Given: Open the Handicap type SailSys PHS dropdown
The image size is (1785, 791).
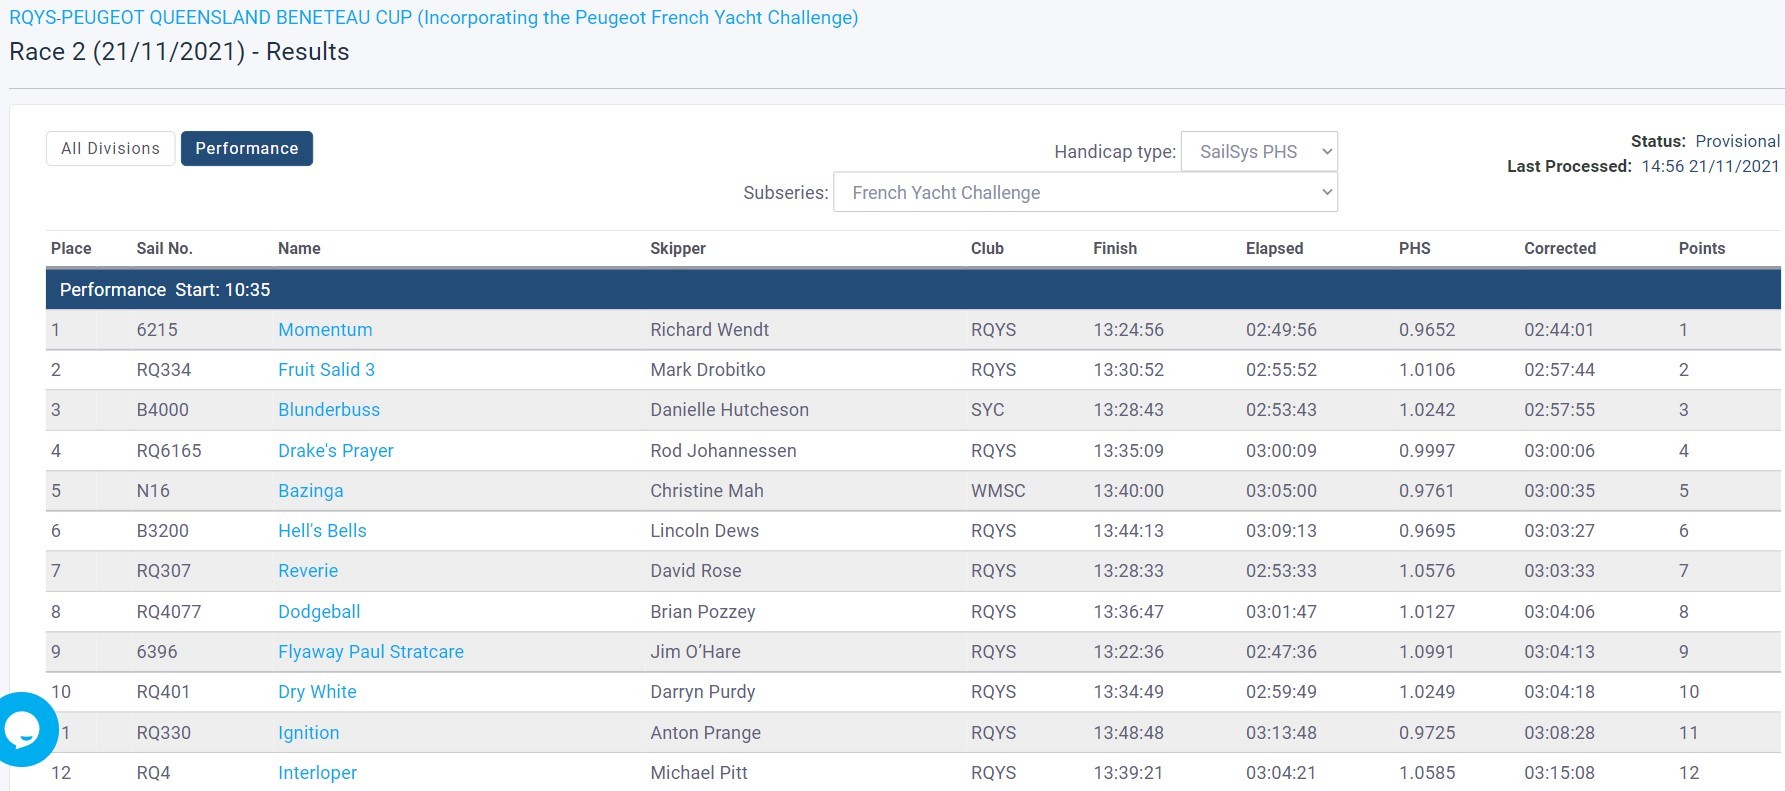Looking at the screenshot, I should [x=1259, y=151].
